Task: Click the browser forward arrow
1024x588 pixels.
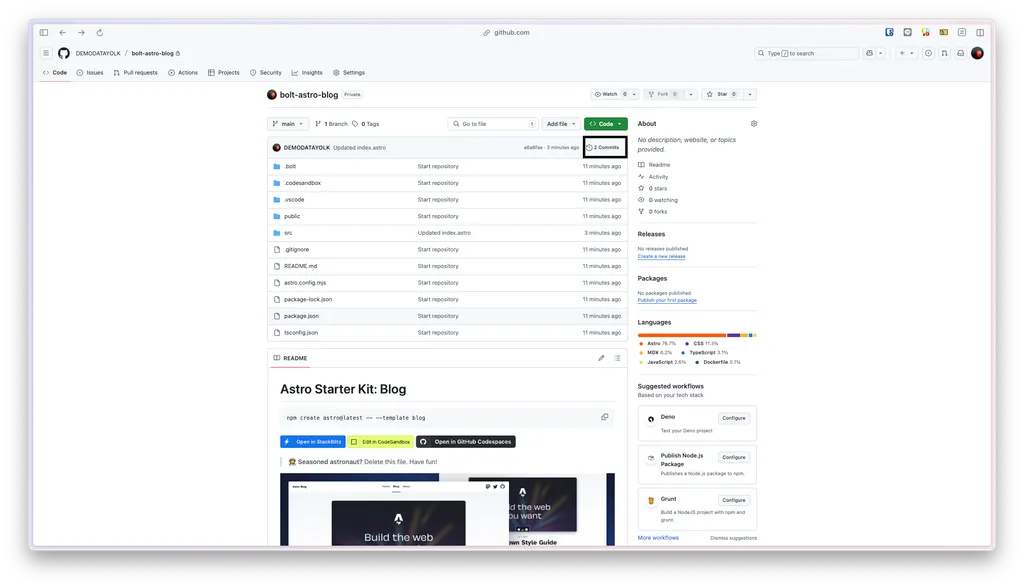Action: point(81,32)
